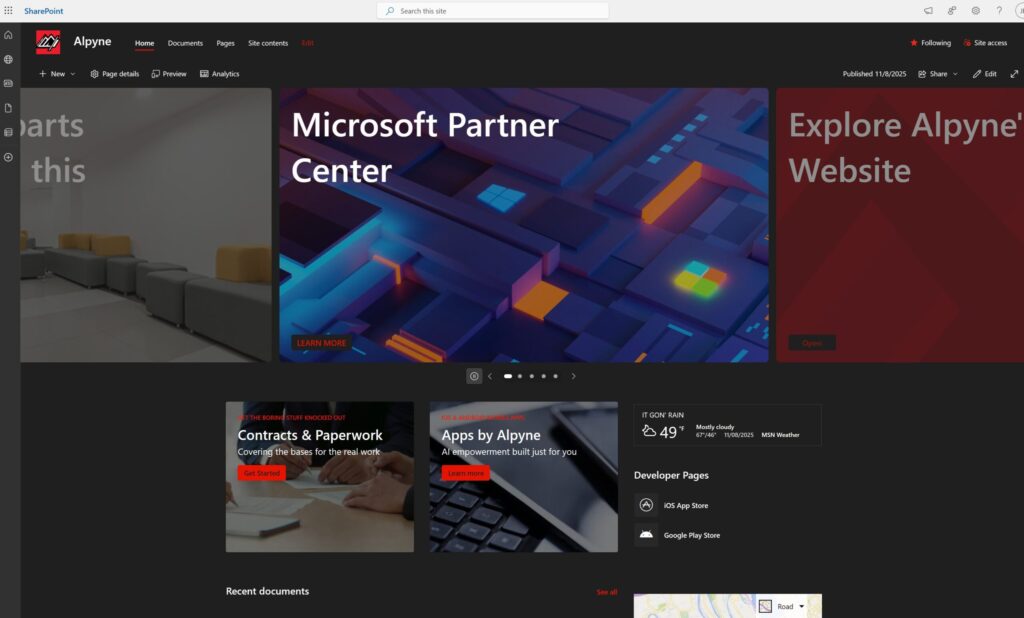Open My files from the left app bar
This screenshot has width=1024, height=618.
coord(8,107)
